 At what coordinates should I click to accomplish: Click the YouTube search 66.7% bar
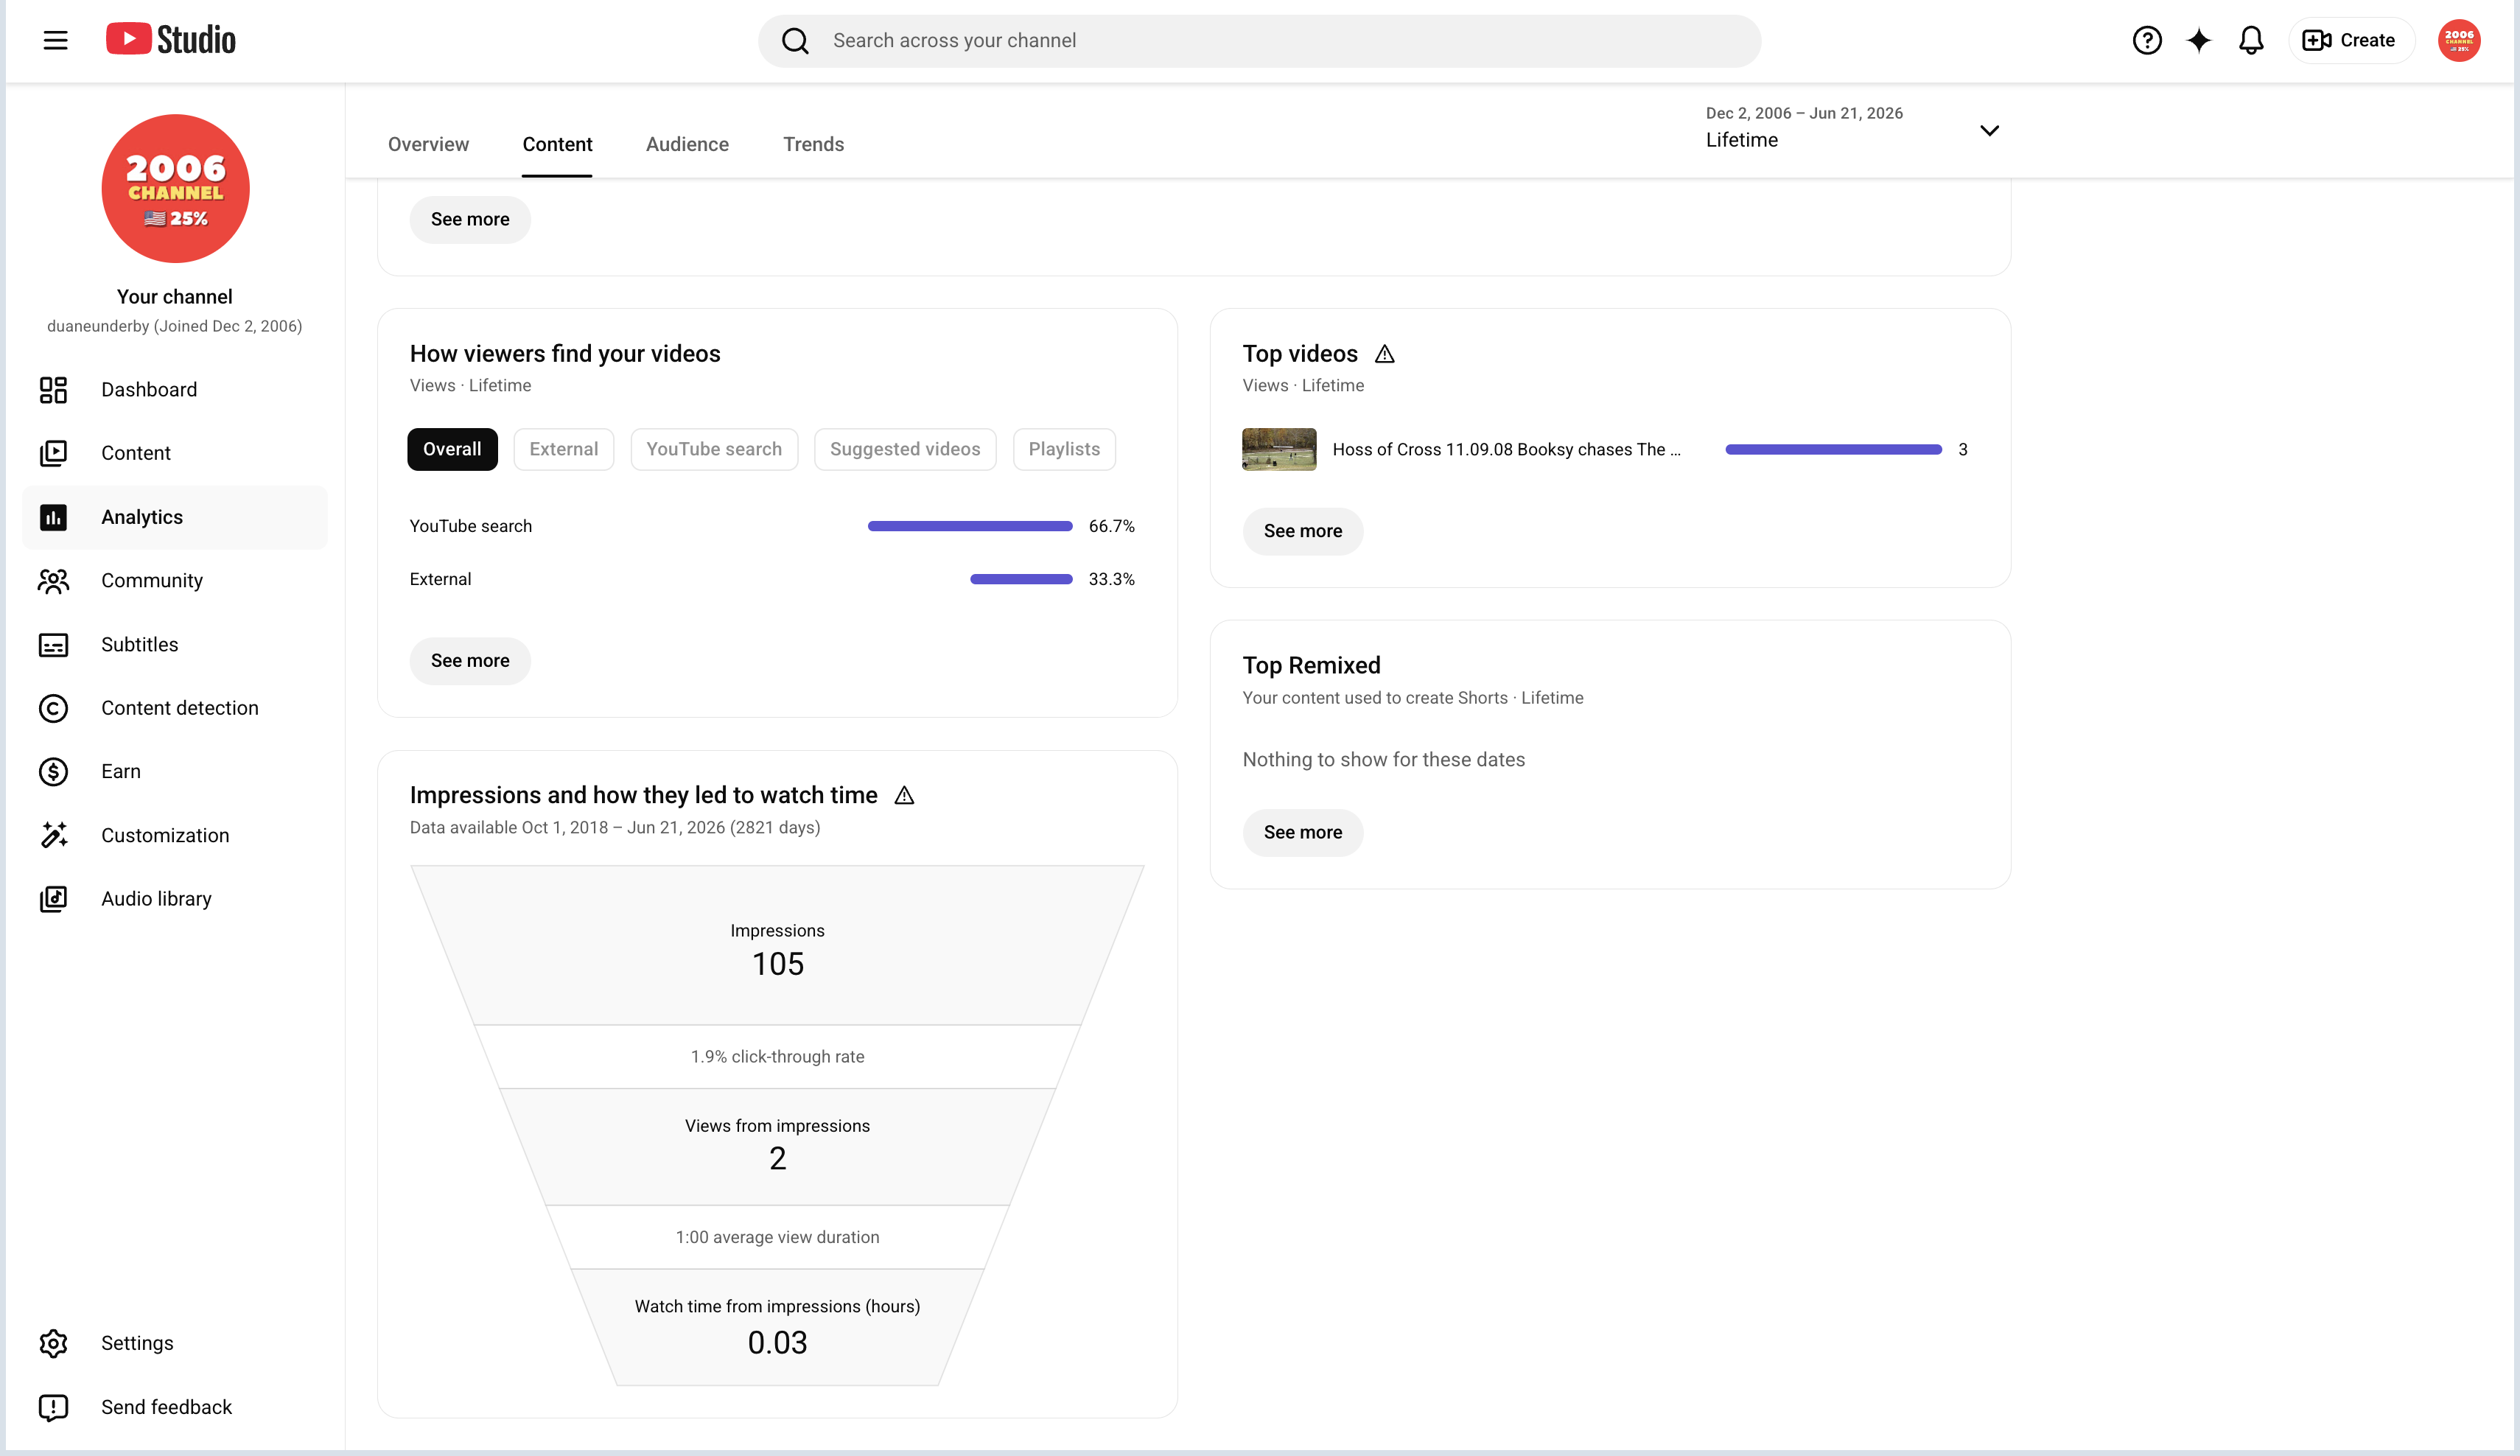(970, 526)
